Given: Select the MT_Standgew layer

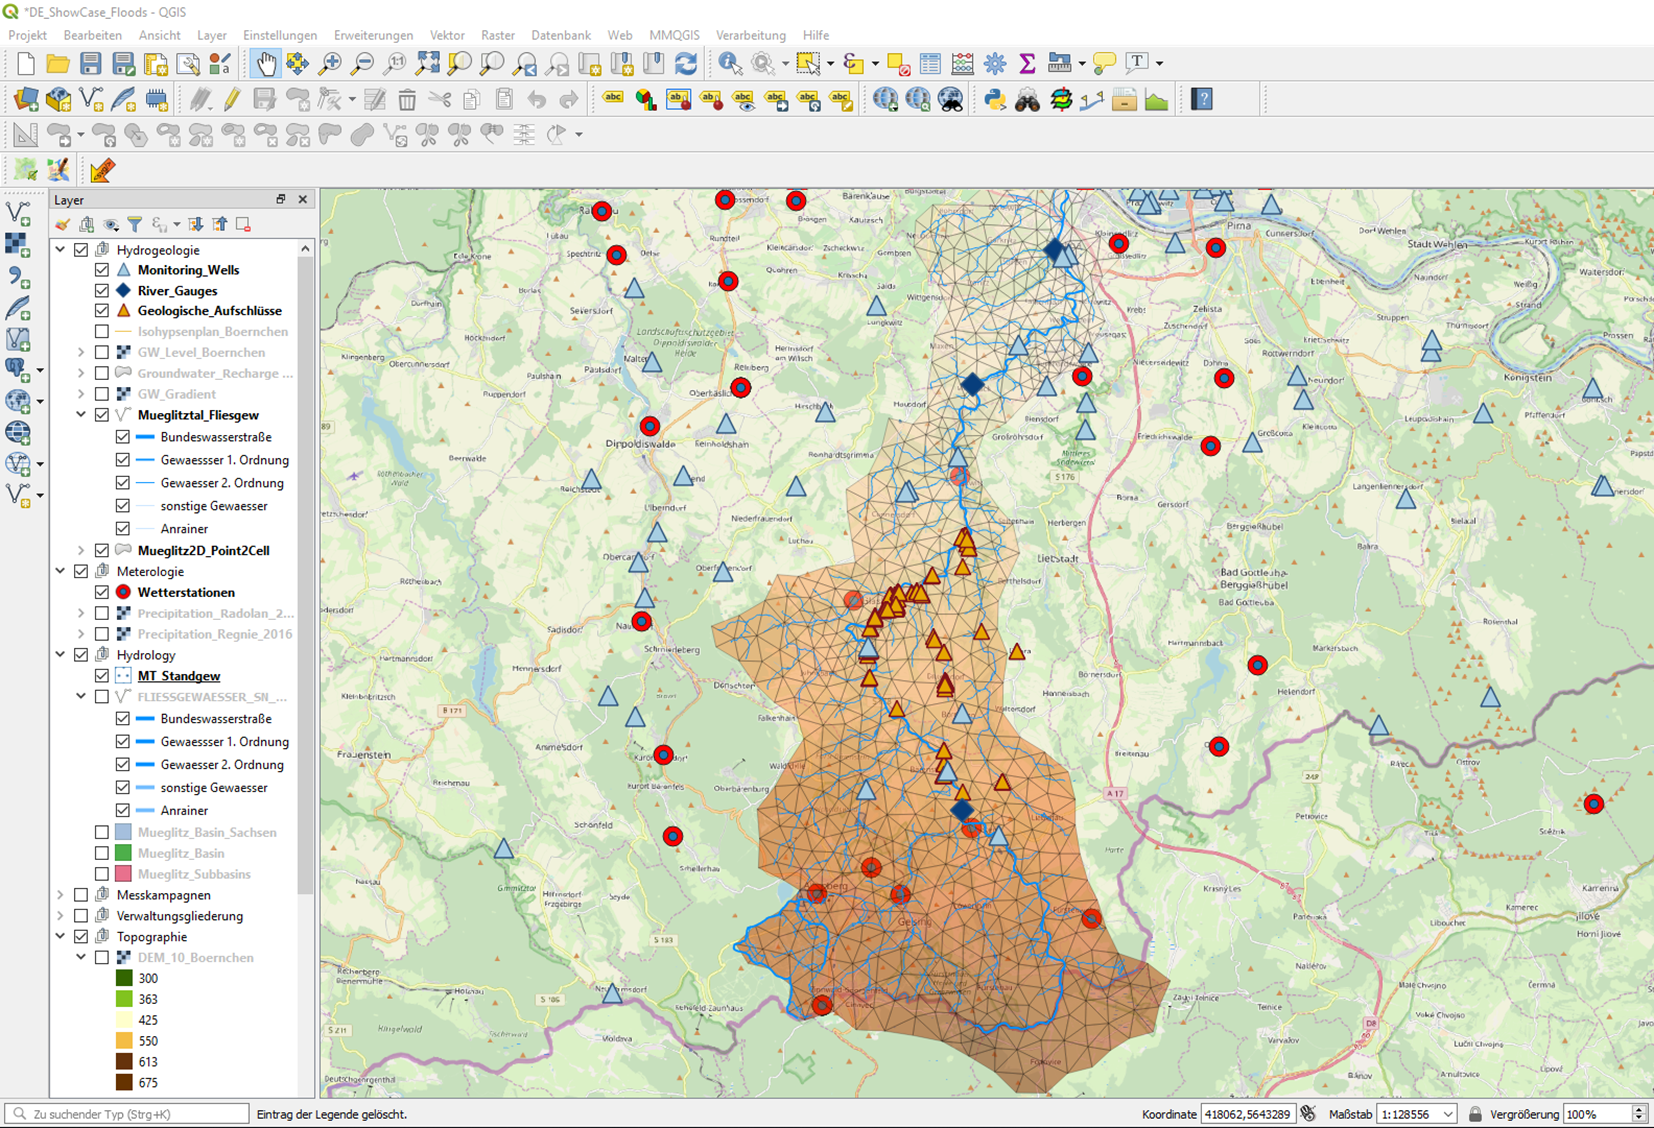Looking at the screenshot, I should [x=179, y=676].
